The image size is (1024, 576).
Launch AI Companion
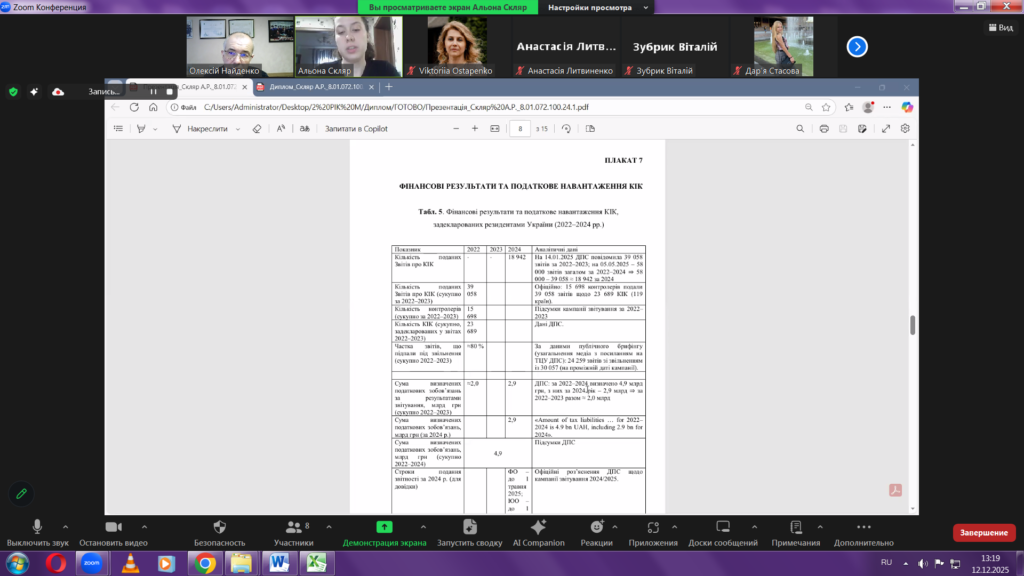pos(538,526)
